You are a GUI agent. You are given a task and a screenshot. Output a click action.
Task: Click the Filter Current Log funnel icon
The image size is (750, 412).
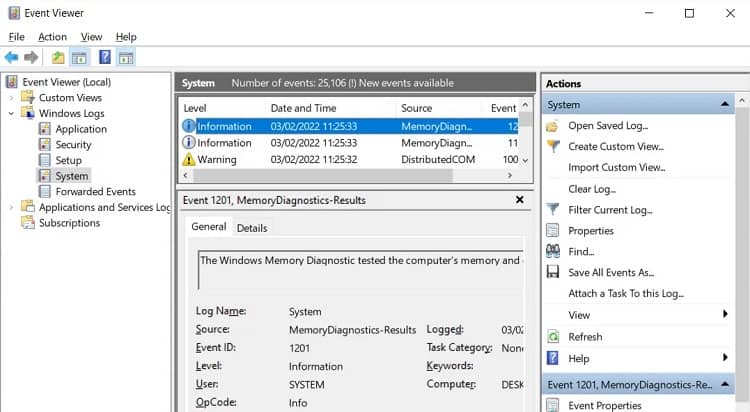tap(553, 210)
